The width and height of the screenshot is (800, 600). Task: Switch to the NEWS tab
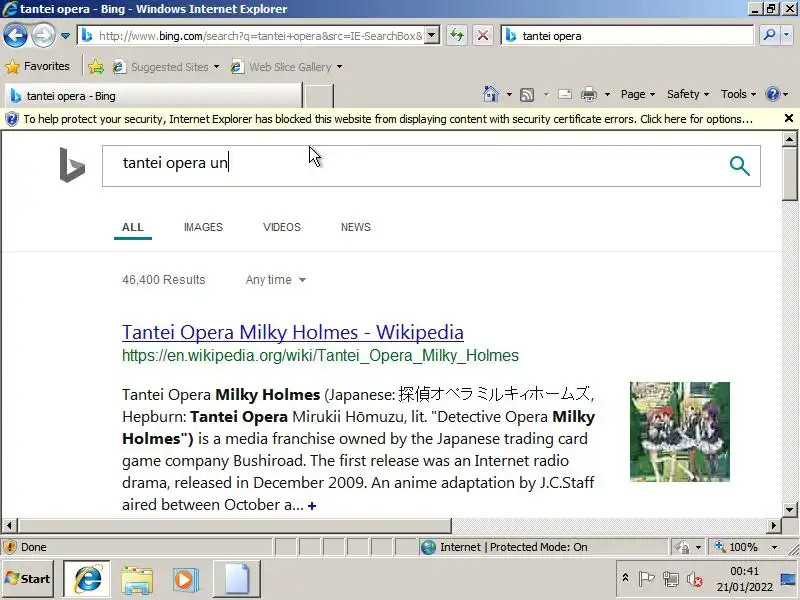[x=356, y=228]
